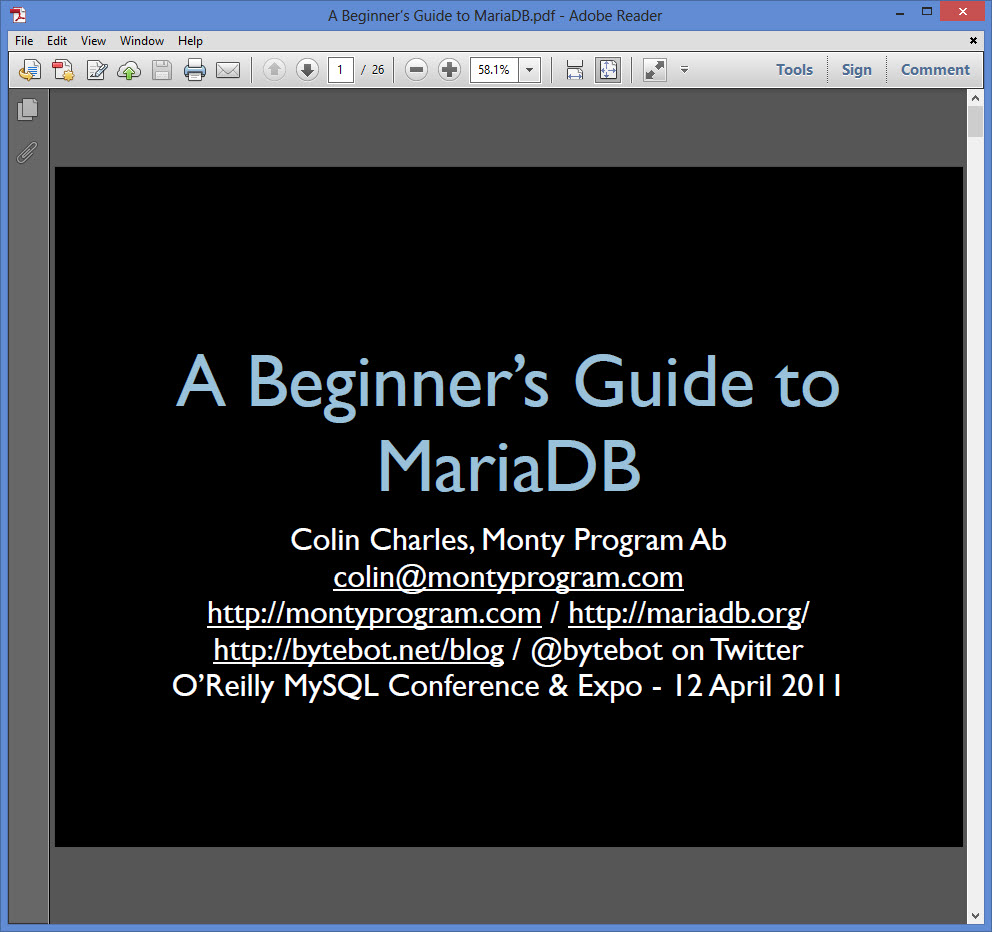Click the colin@montyprogram.com email link
Screen dimensions: 992x932
tap(508, 578)
